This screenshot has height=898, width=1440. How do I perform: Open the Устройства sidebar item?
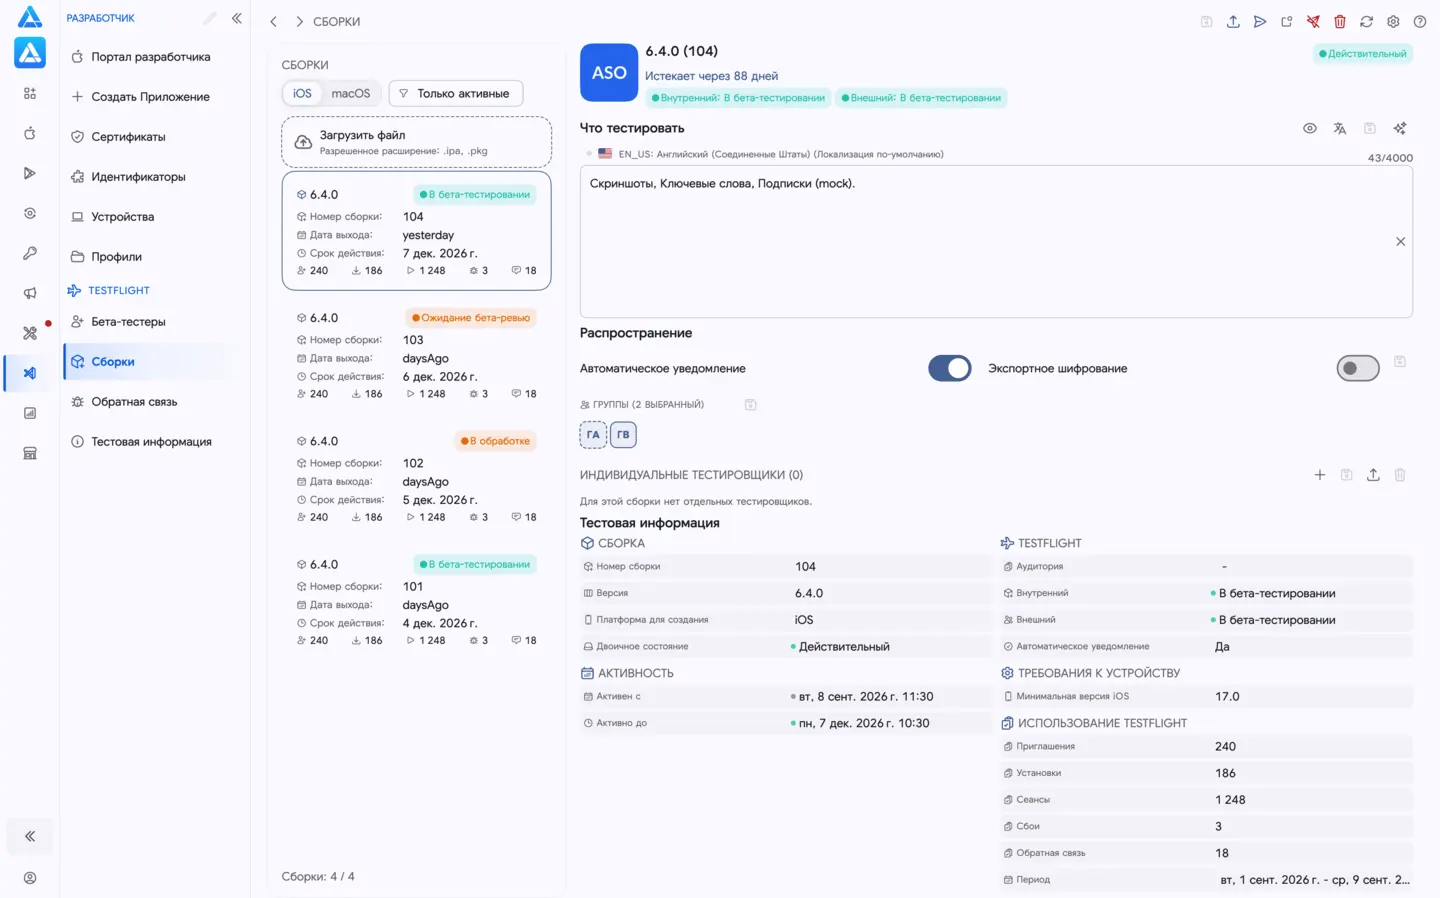[151, 217]
